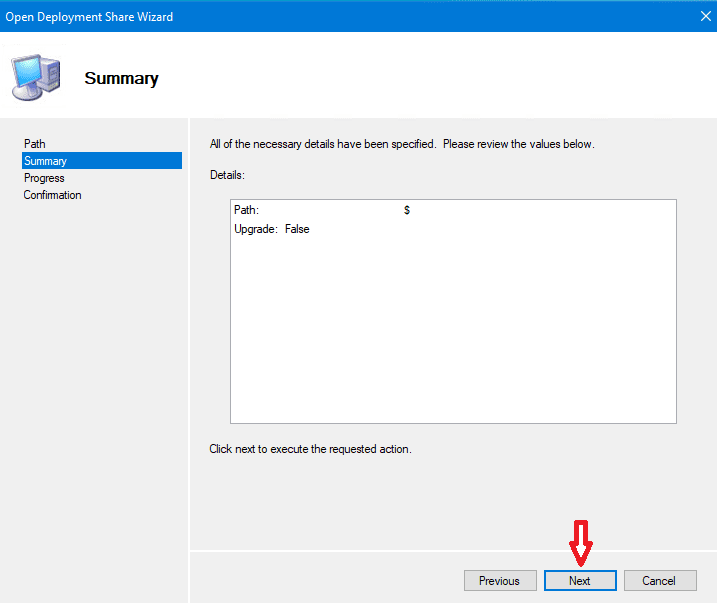Screen dimensions: 717x603
Task: Select the Path line in details
Action: pos(246,210)
